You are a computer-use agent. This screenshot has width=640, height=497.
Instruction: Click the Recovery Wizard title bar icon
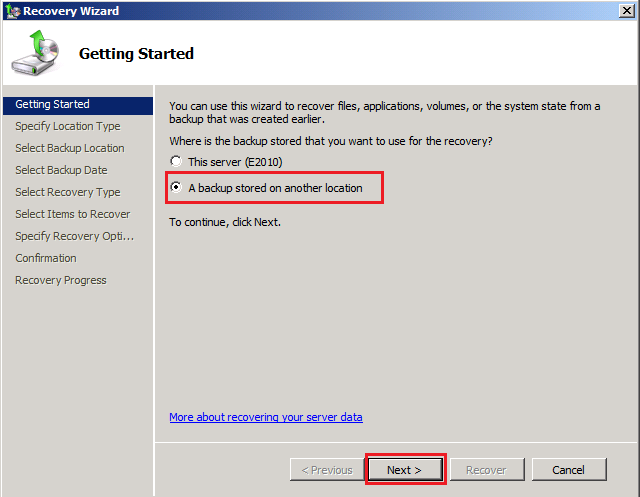[x=12, y=11]
